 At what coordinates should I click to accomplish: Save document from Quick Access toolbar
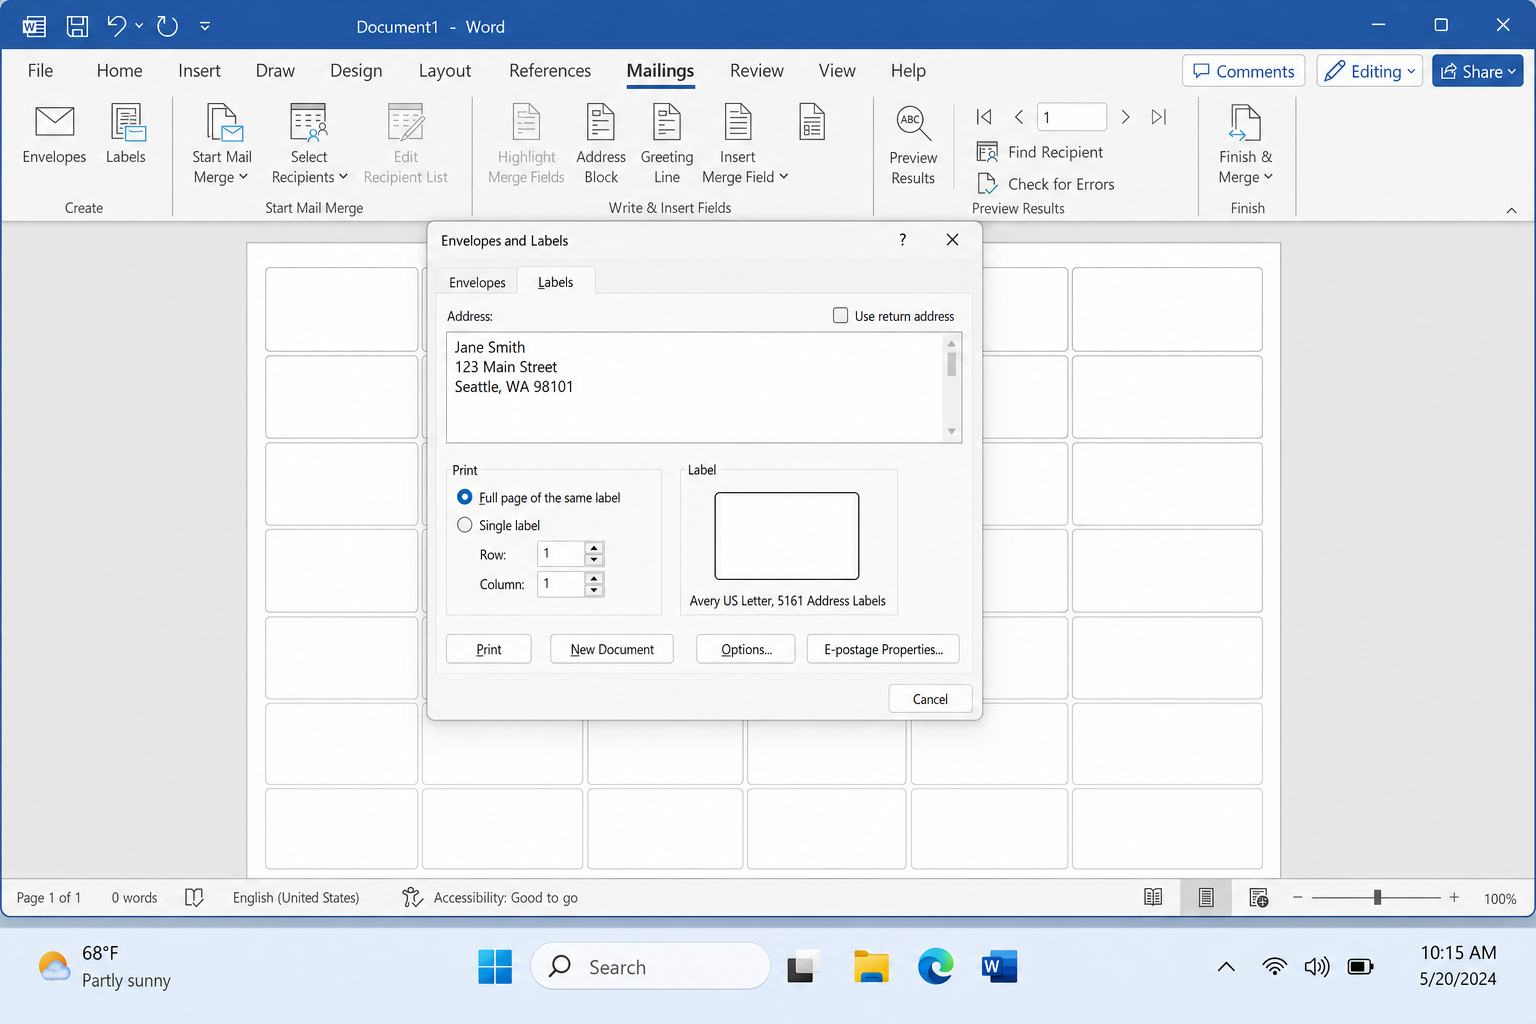77,26
